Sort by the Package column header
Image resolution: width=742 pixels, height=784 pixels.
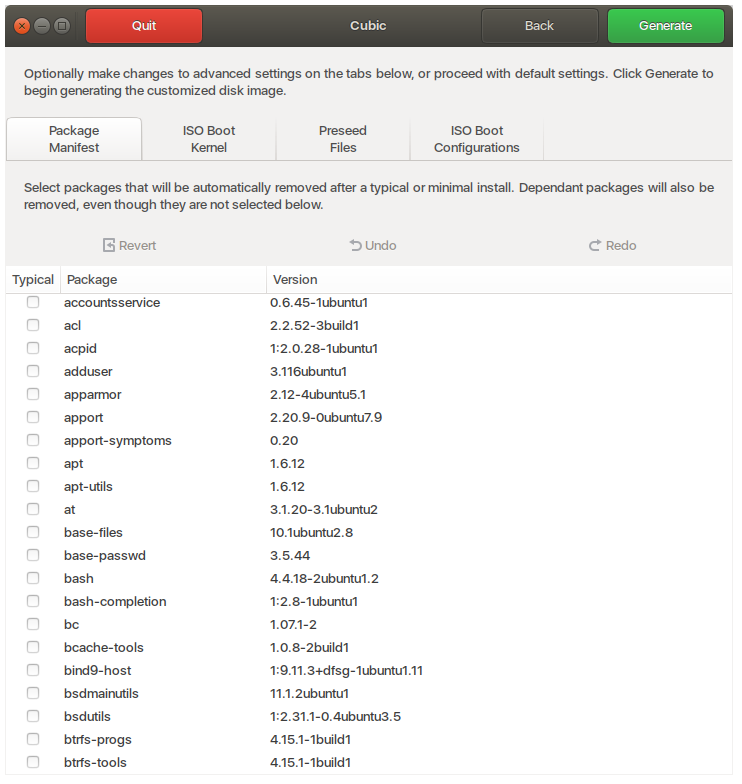coord(163,280)
